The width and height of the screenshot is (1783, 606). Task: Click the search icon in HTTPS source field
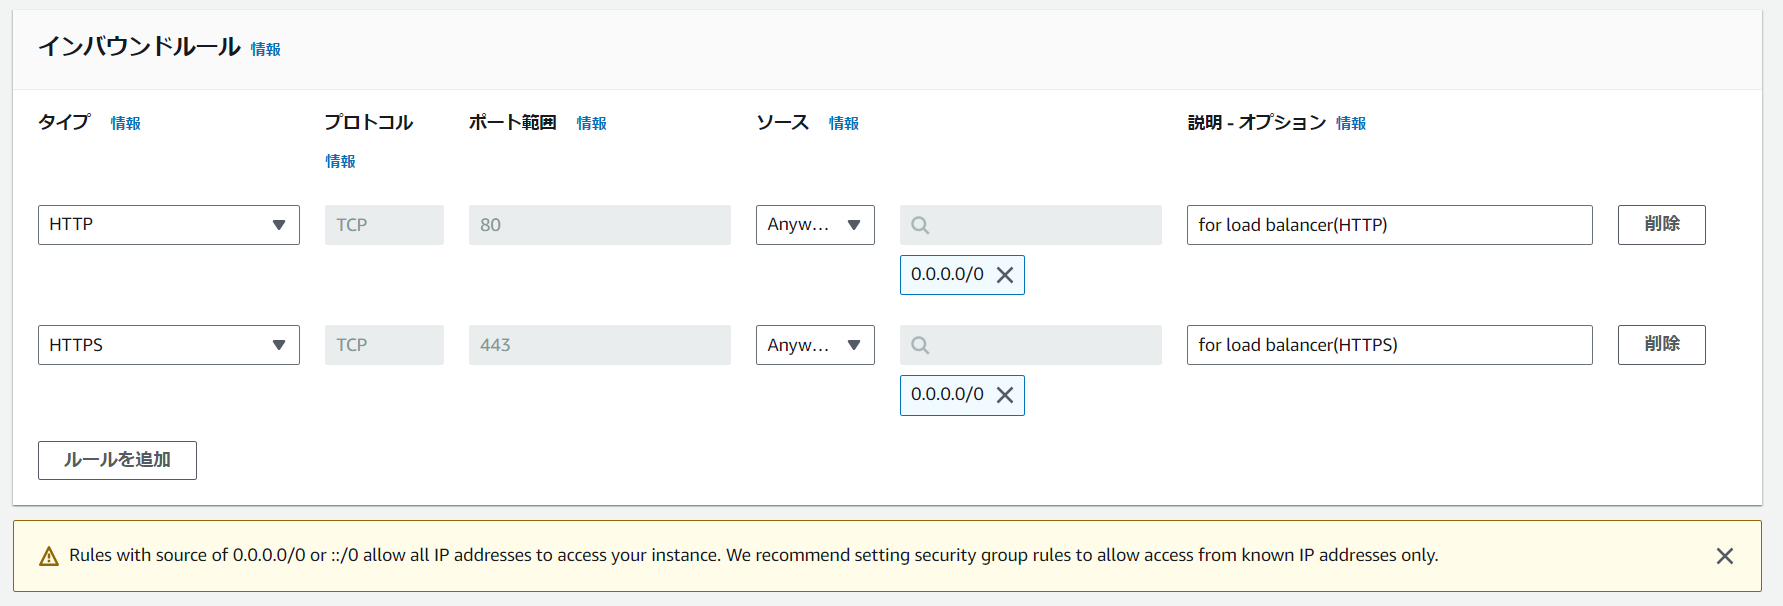coord(920,345)
